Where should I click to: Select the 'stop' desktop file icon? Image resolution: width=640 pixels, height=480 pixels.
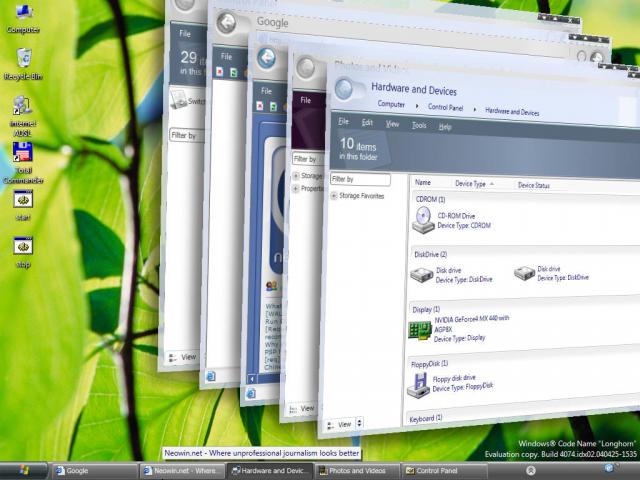pos(23,252)
